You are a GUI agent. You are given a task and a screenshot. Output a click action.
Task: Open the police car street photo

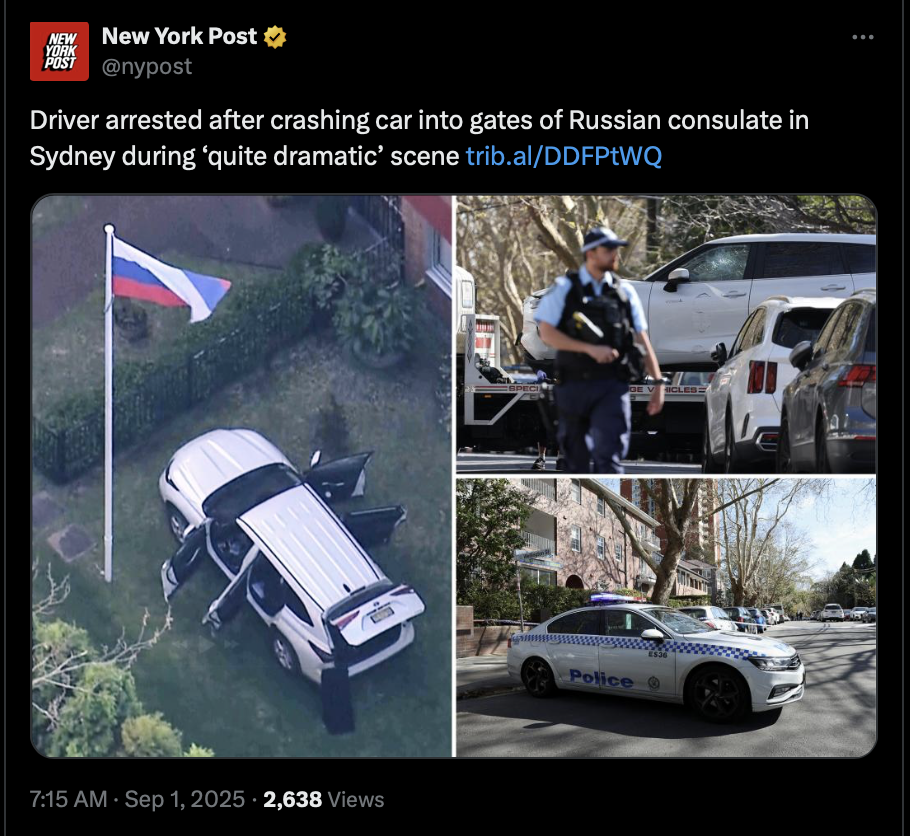[x=666, y=617]
